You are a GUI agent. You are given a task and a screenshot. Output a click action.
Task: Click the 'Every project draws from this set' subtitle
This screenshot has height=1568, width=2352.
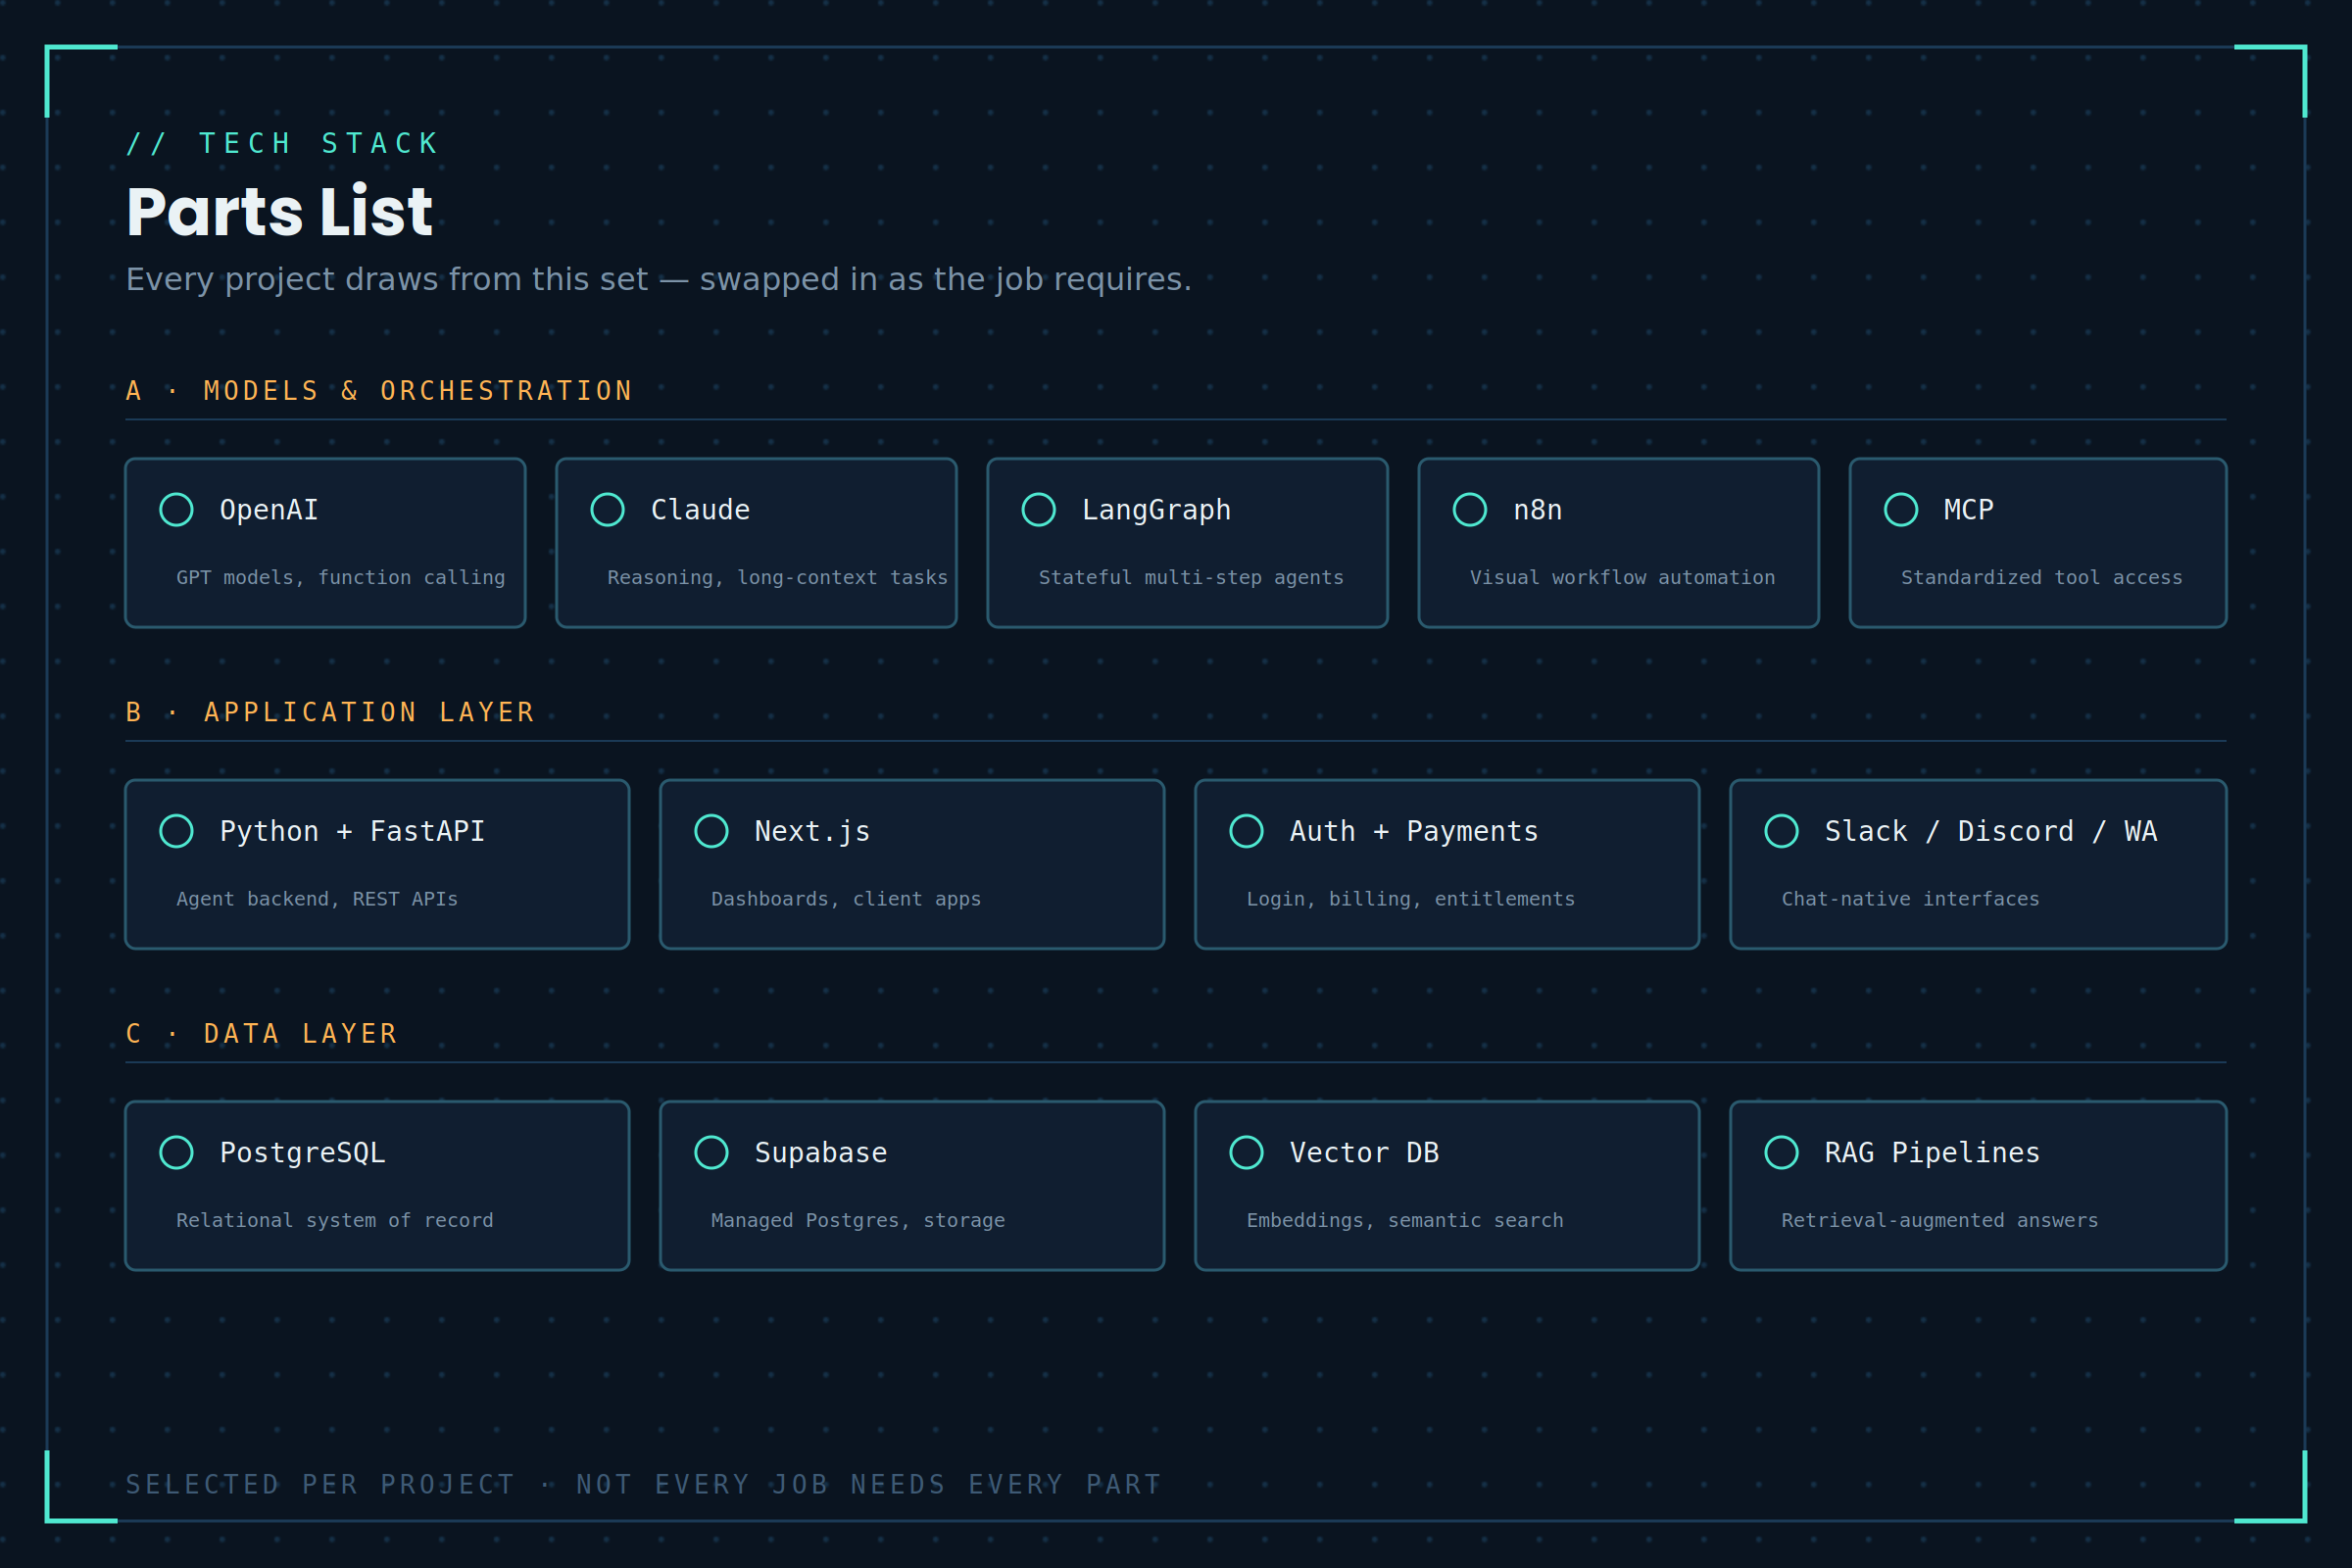[x=659, y=279]
